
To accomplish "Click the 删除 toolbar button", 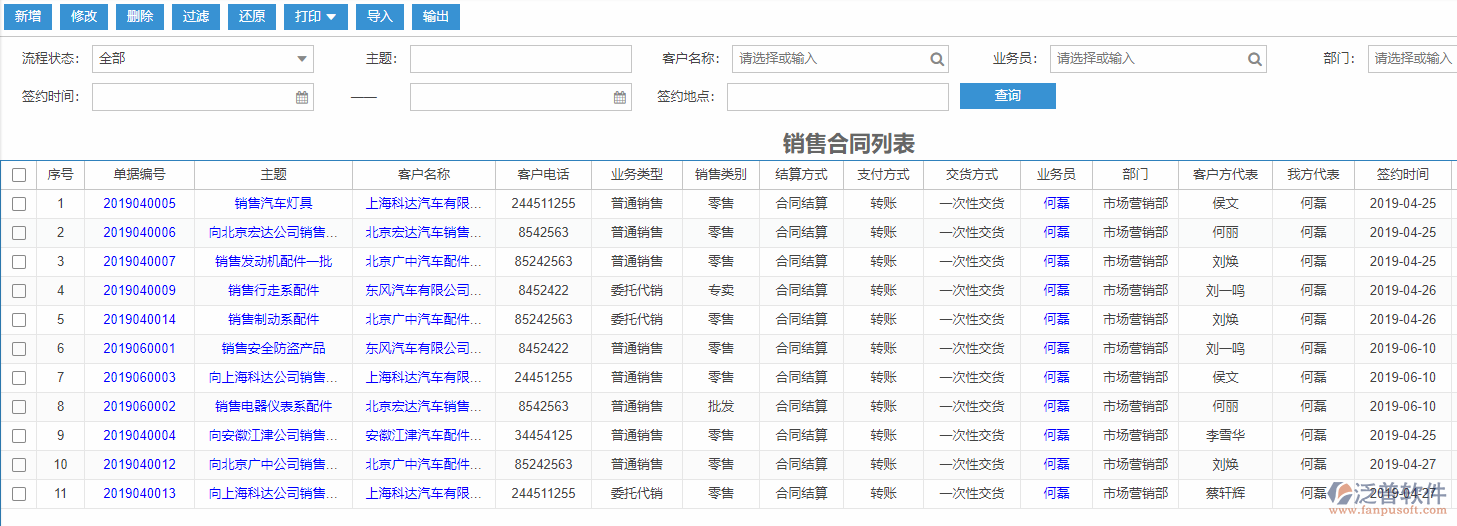I will point(140,16).
